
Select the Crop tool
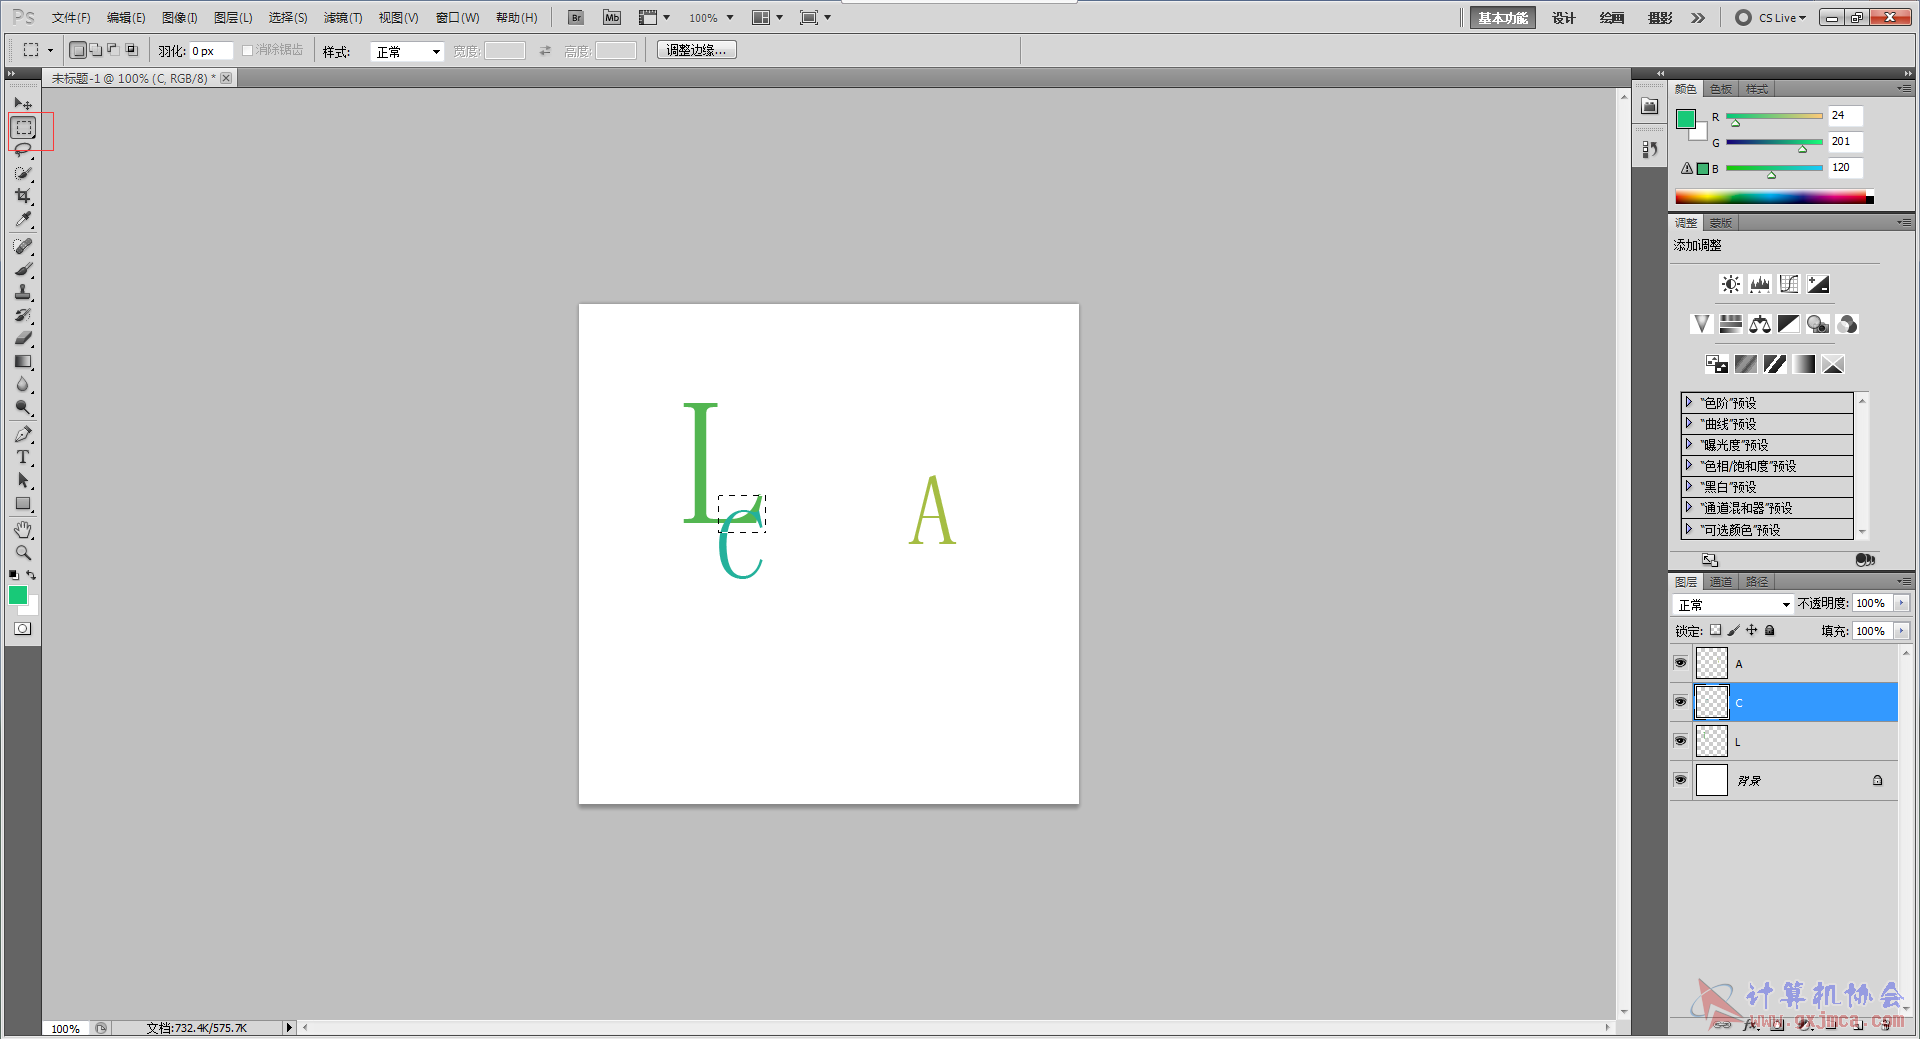[x=23, y=196]
